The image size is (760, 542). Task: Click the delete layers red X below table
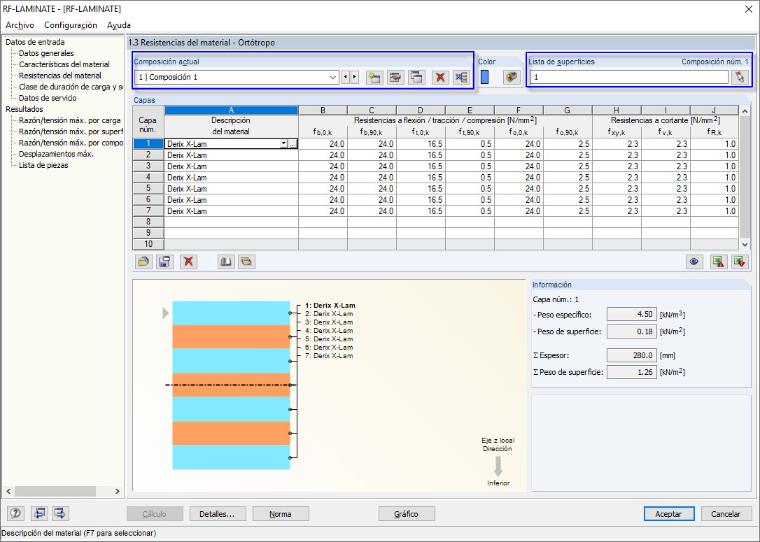(x=189, y=262)
